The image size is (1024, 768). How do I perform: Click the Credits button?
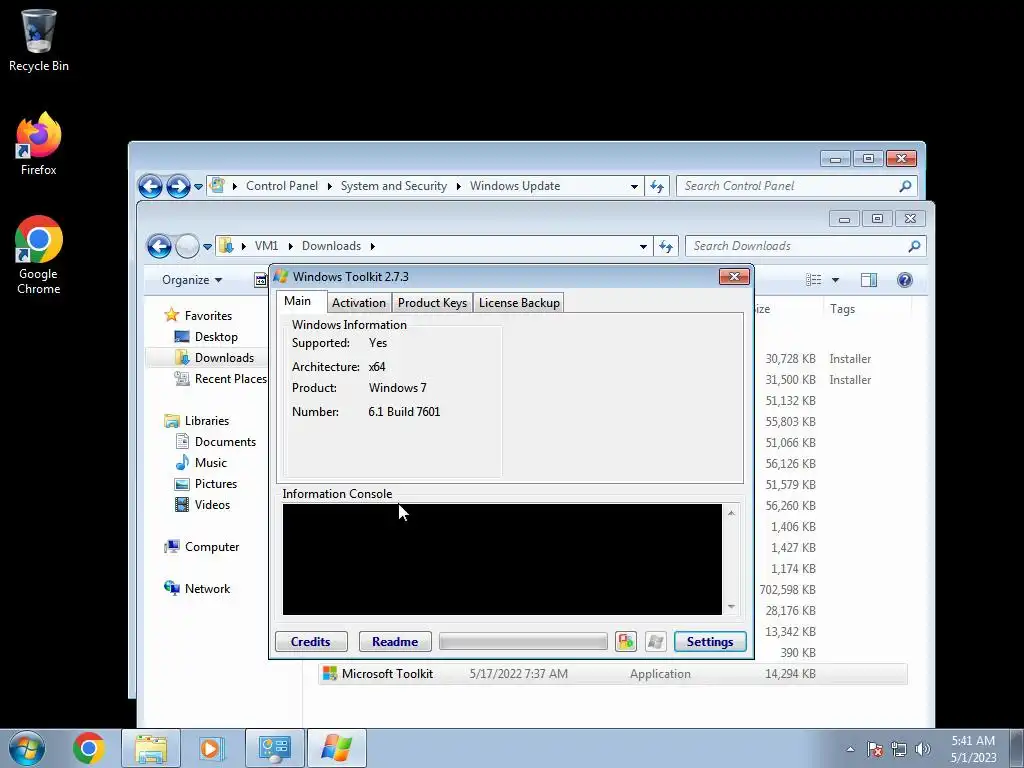click(311, 641)
